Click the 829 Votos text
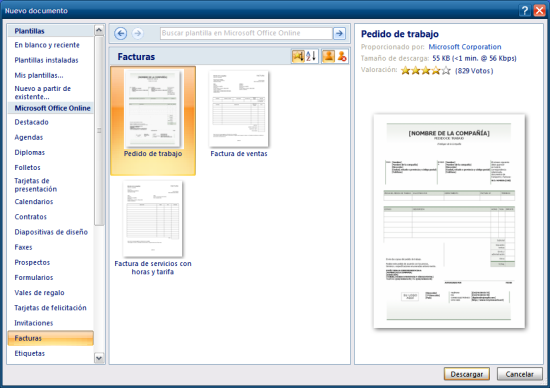 pos(474,71)
